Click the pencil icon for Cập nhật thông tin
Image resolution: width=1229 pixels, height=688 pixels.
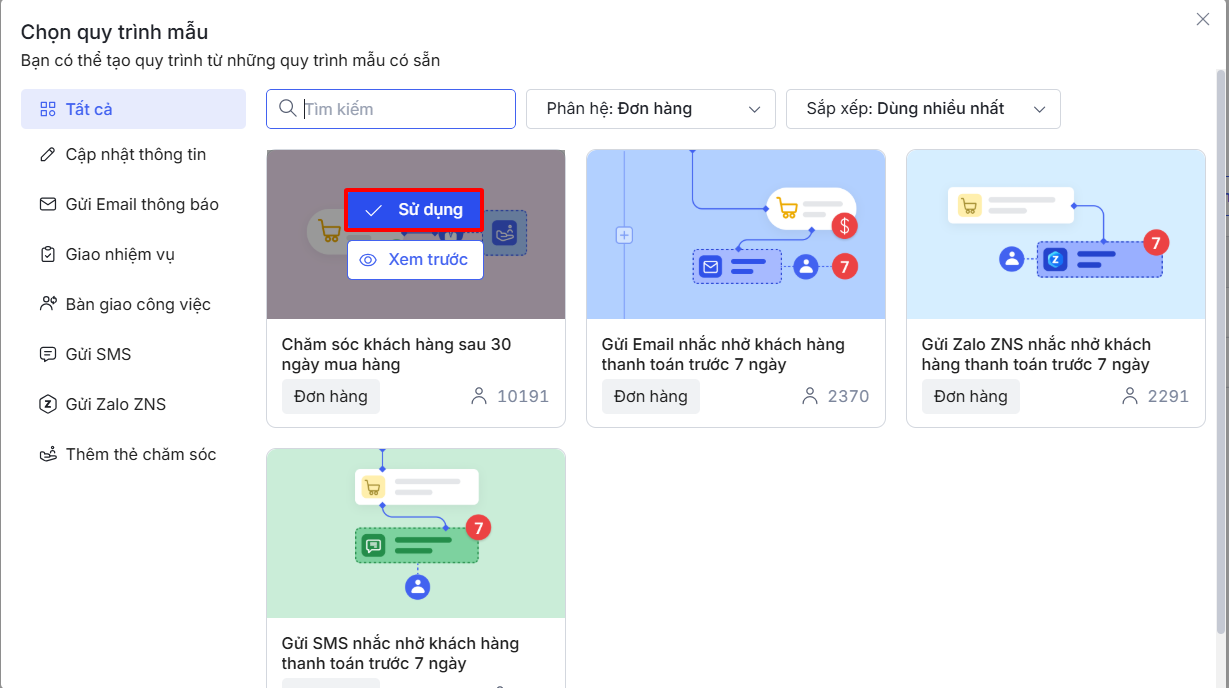click(x=47, y=155)
